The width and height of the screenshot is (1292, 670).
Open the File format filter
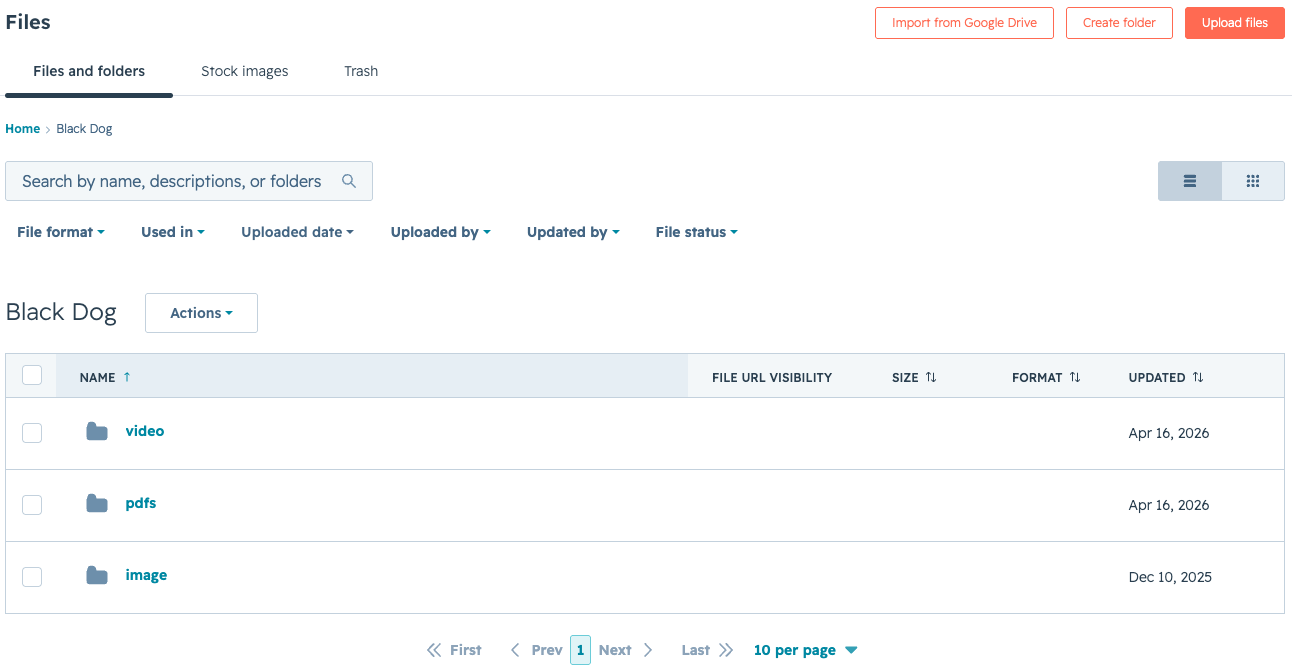[x=61, y=232]
